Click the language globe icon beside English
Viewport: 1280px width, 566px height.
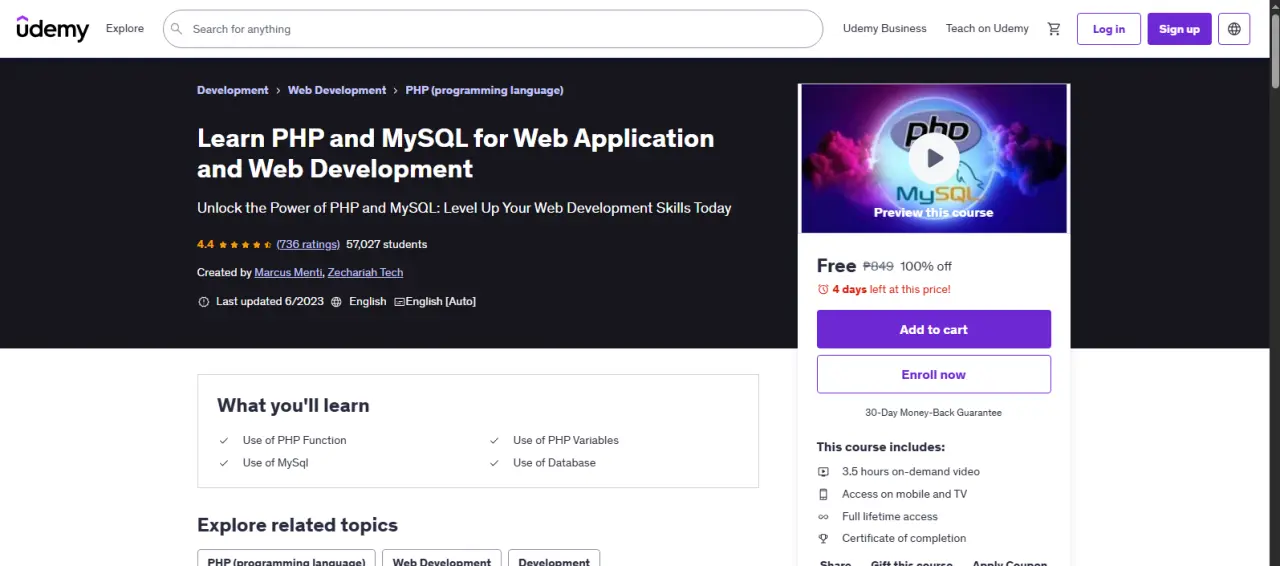pyautogui.click(x=336, y=301)
